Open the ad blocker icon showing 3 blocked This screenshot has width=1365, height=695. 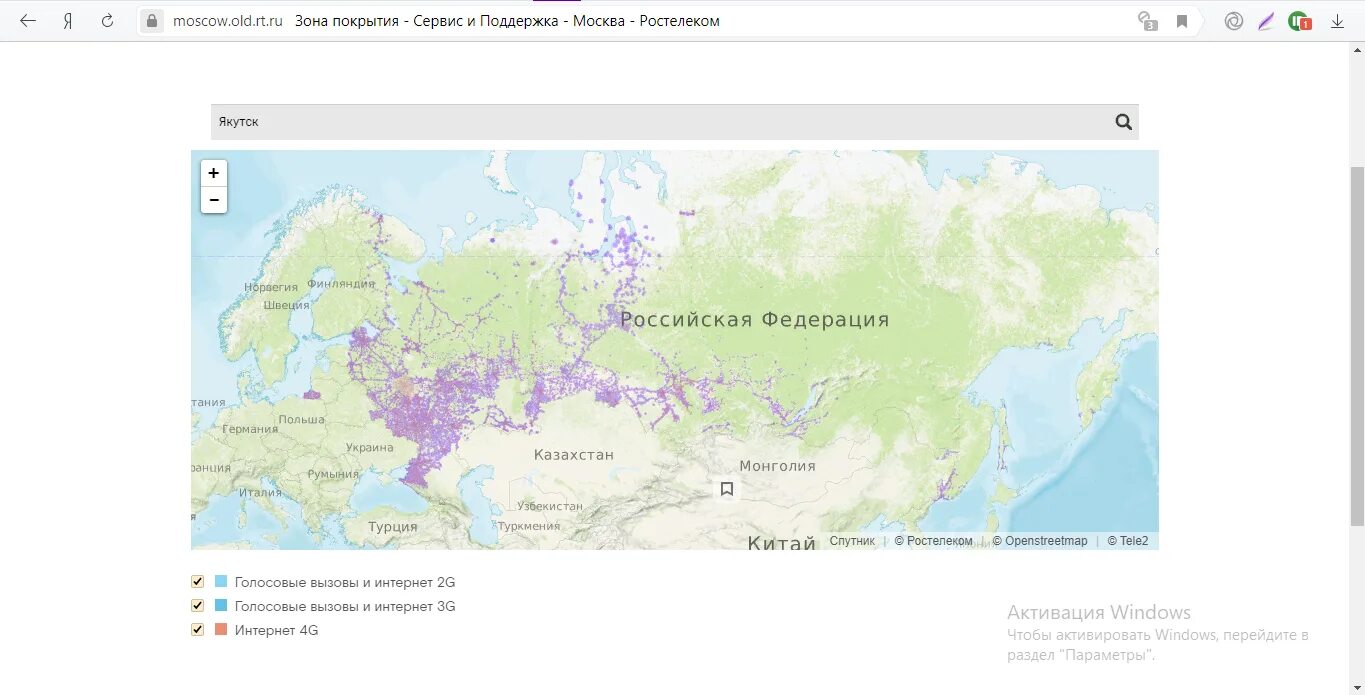[1149, 19]
